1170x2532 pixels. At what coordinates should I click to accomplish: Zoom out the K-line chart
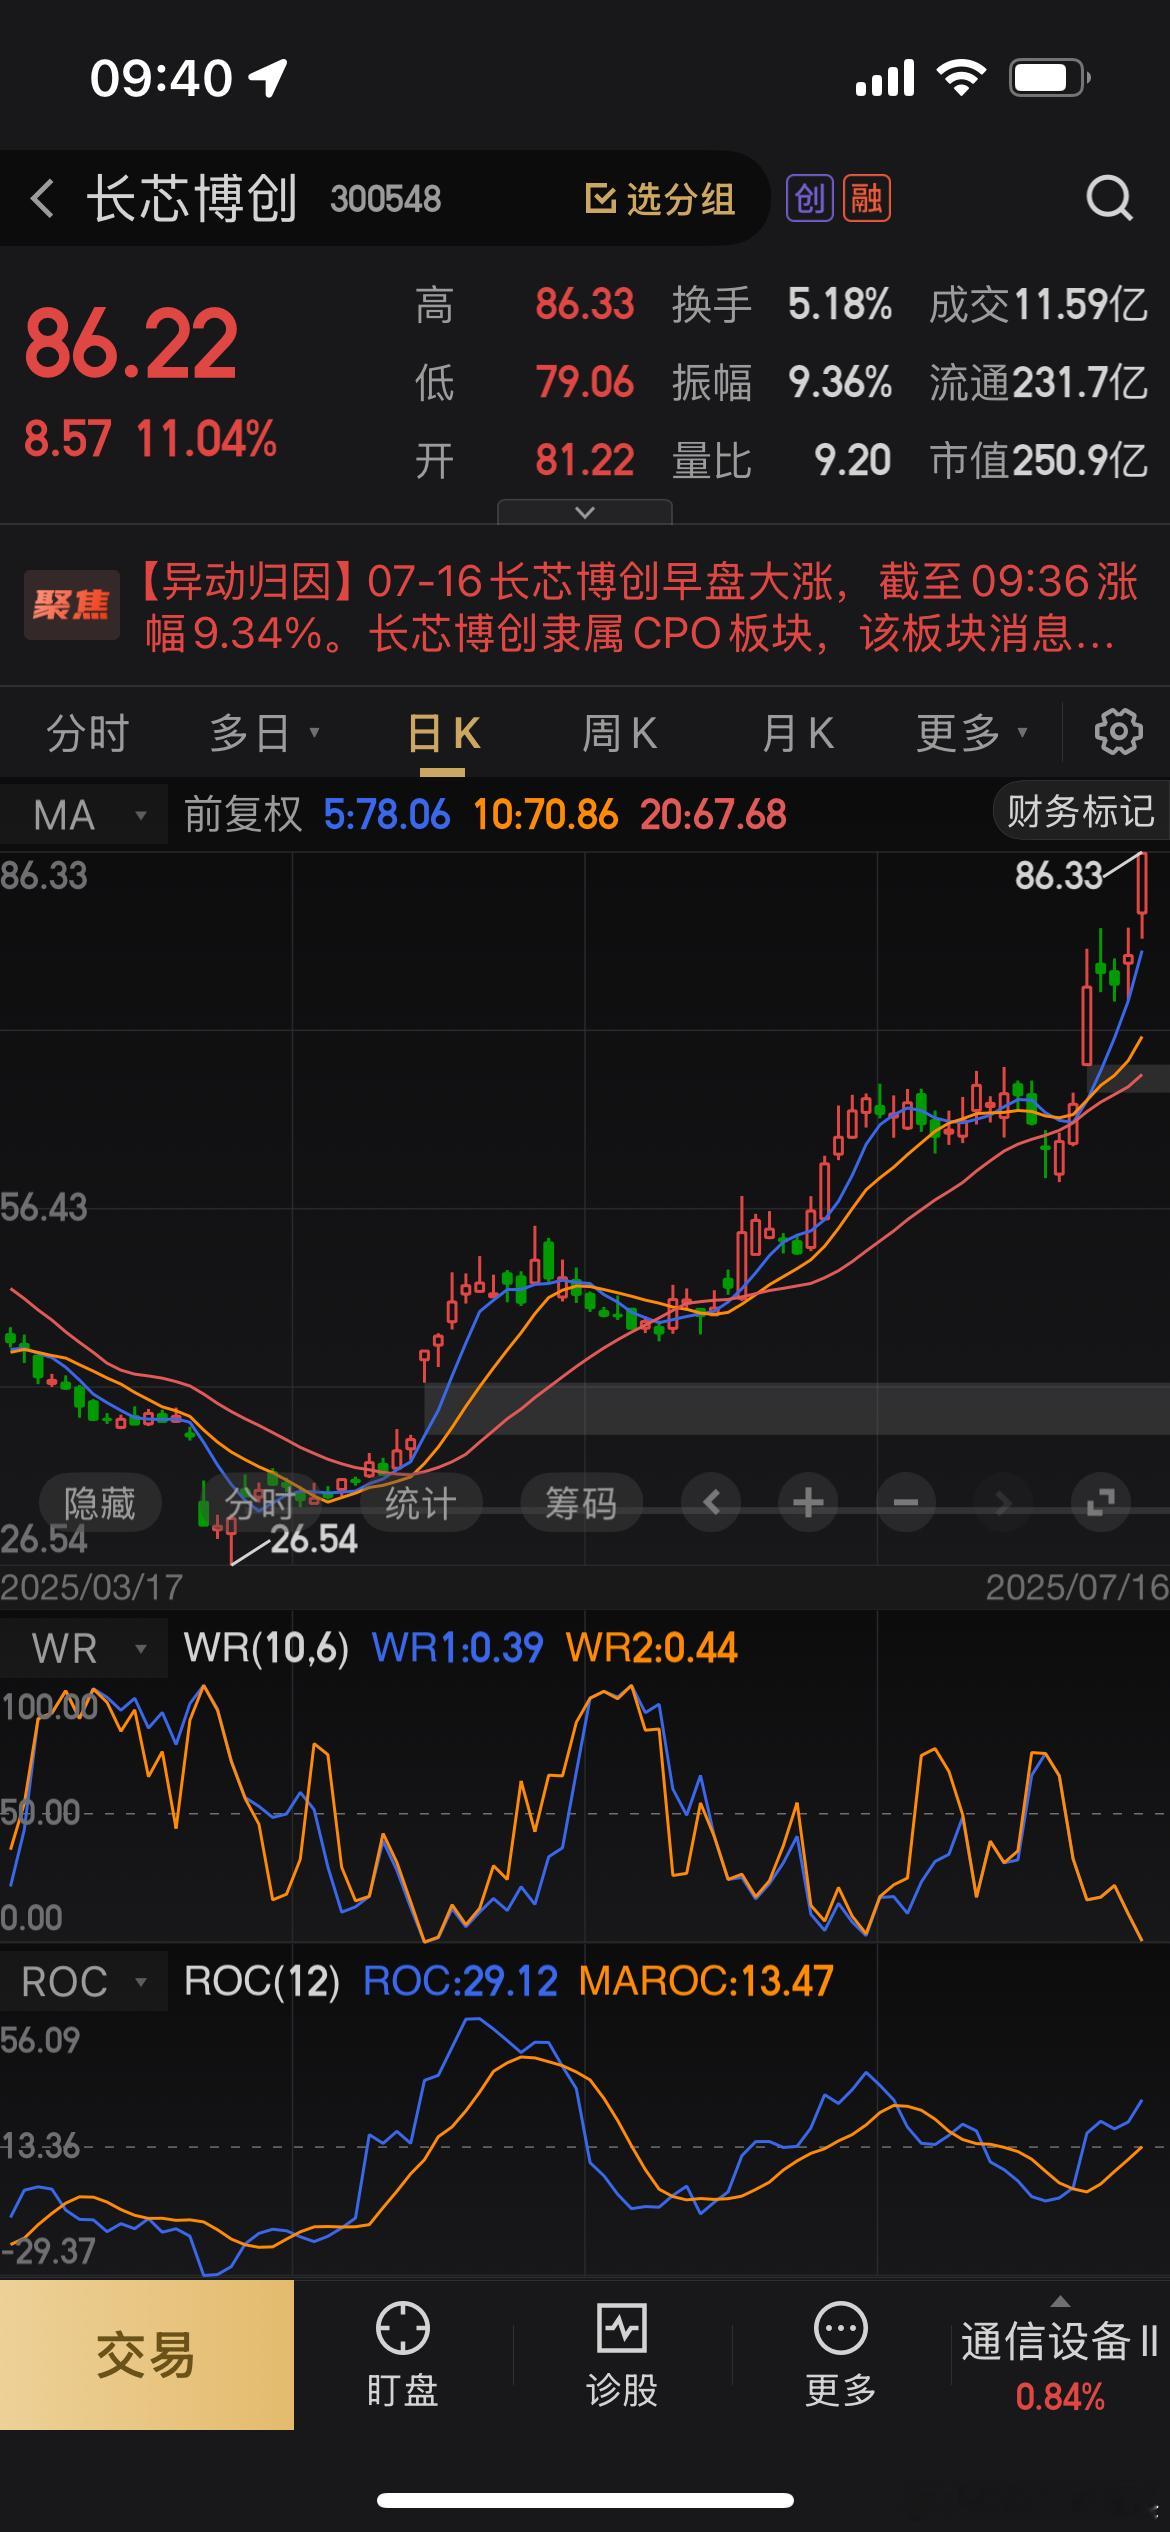(906, 1501)
